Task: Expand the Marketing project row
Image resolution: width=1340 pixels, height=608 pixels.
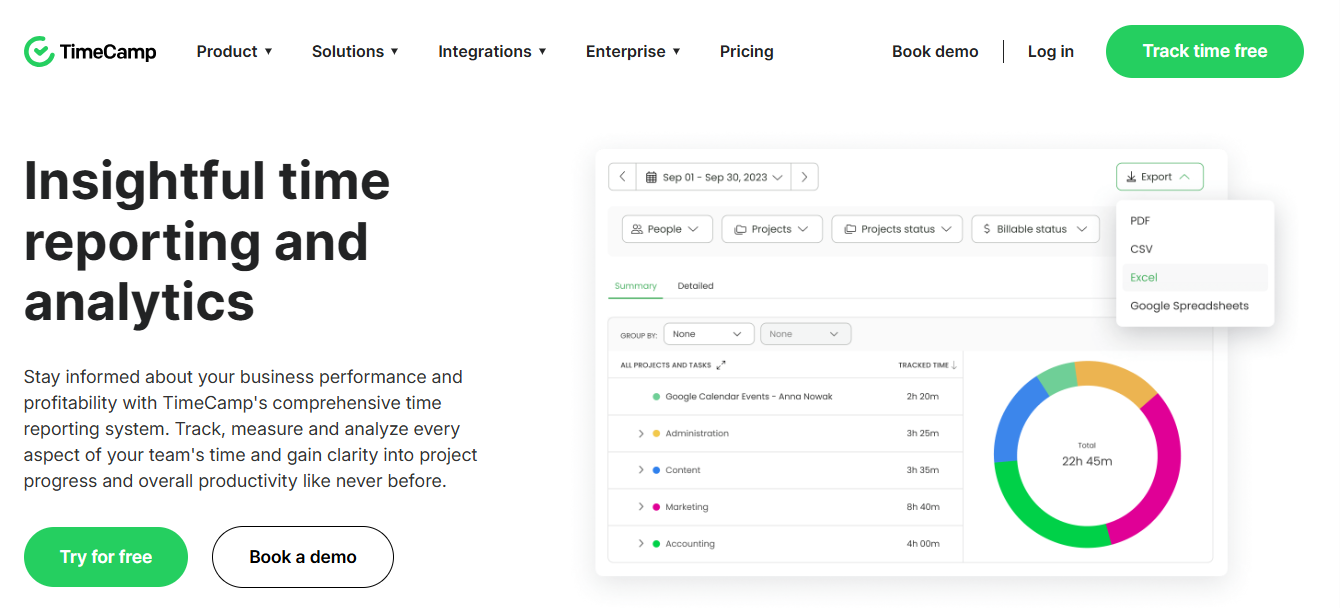Action: pyautogui.click(x=641, y=507)
